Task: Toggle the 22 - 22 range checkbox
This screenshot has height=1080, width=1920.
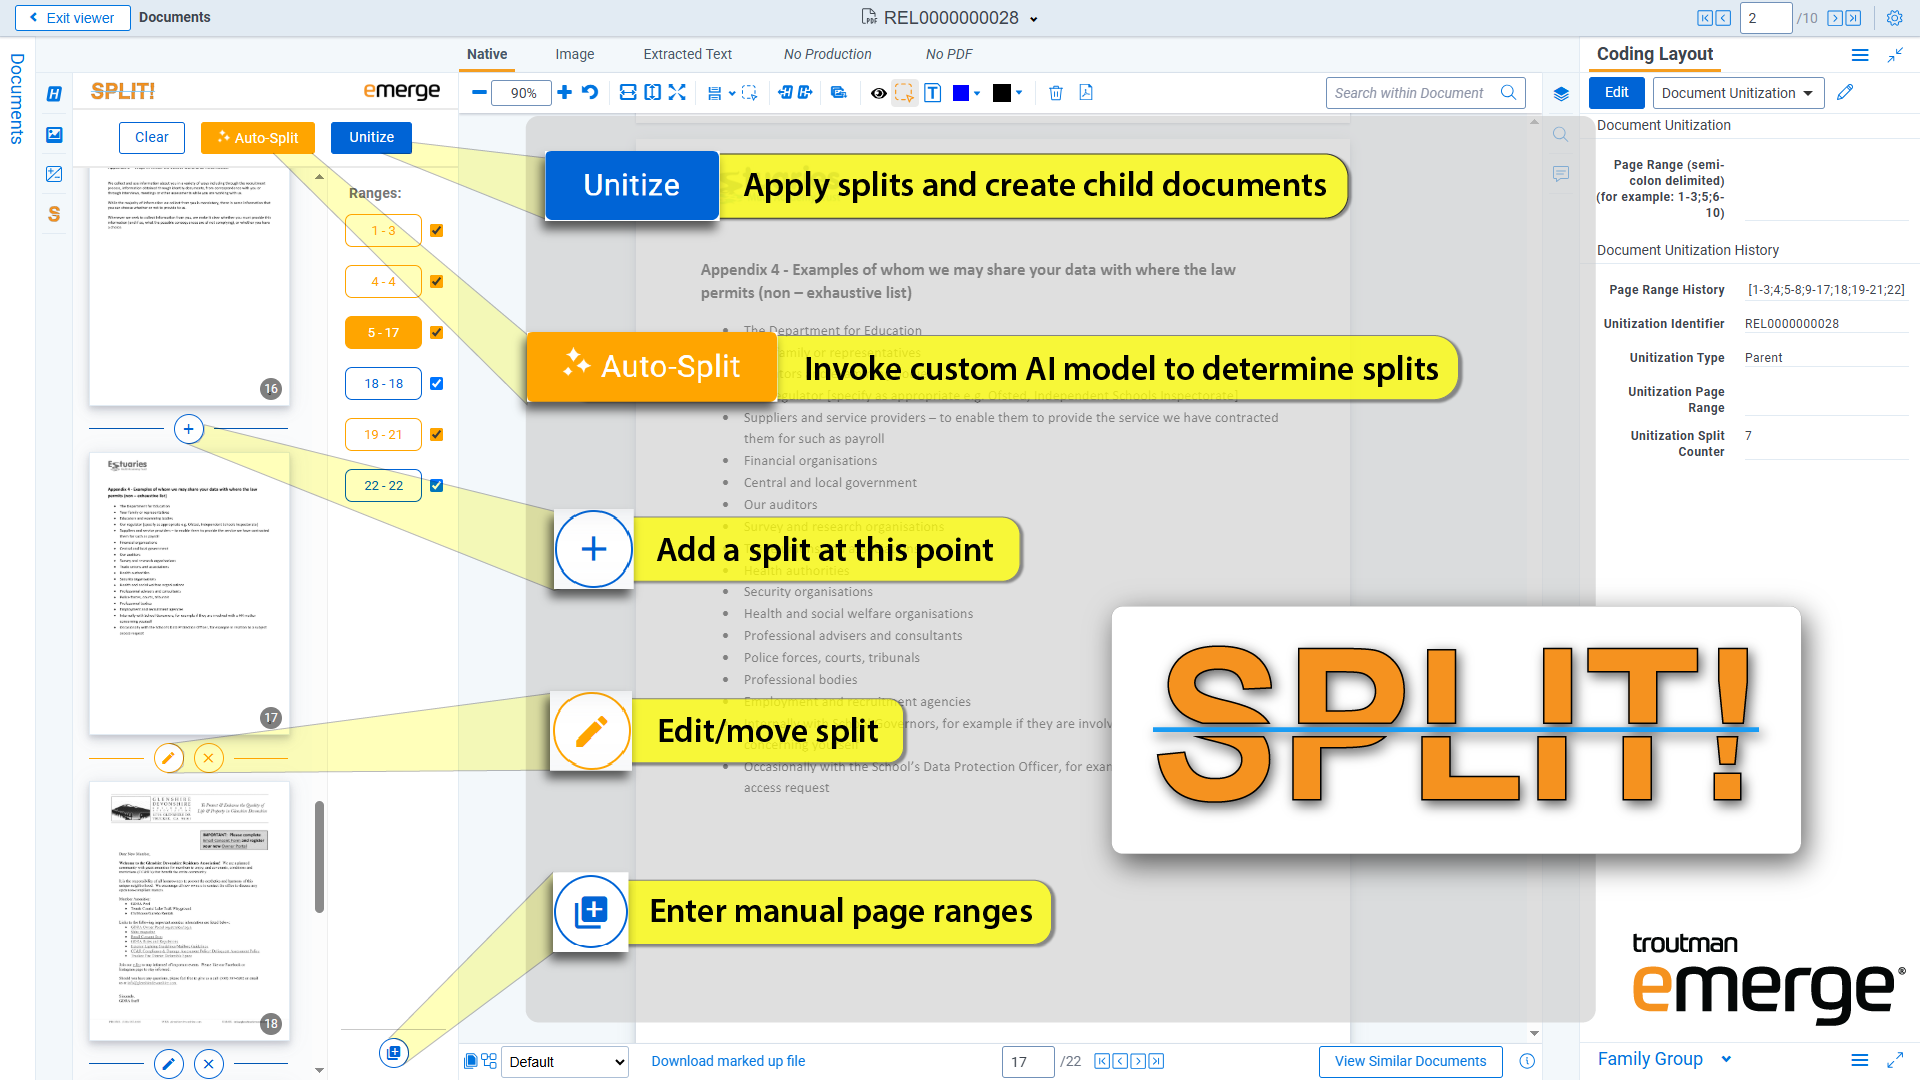Action: pos(436,486)
